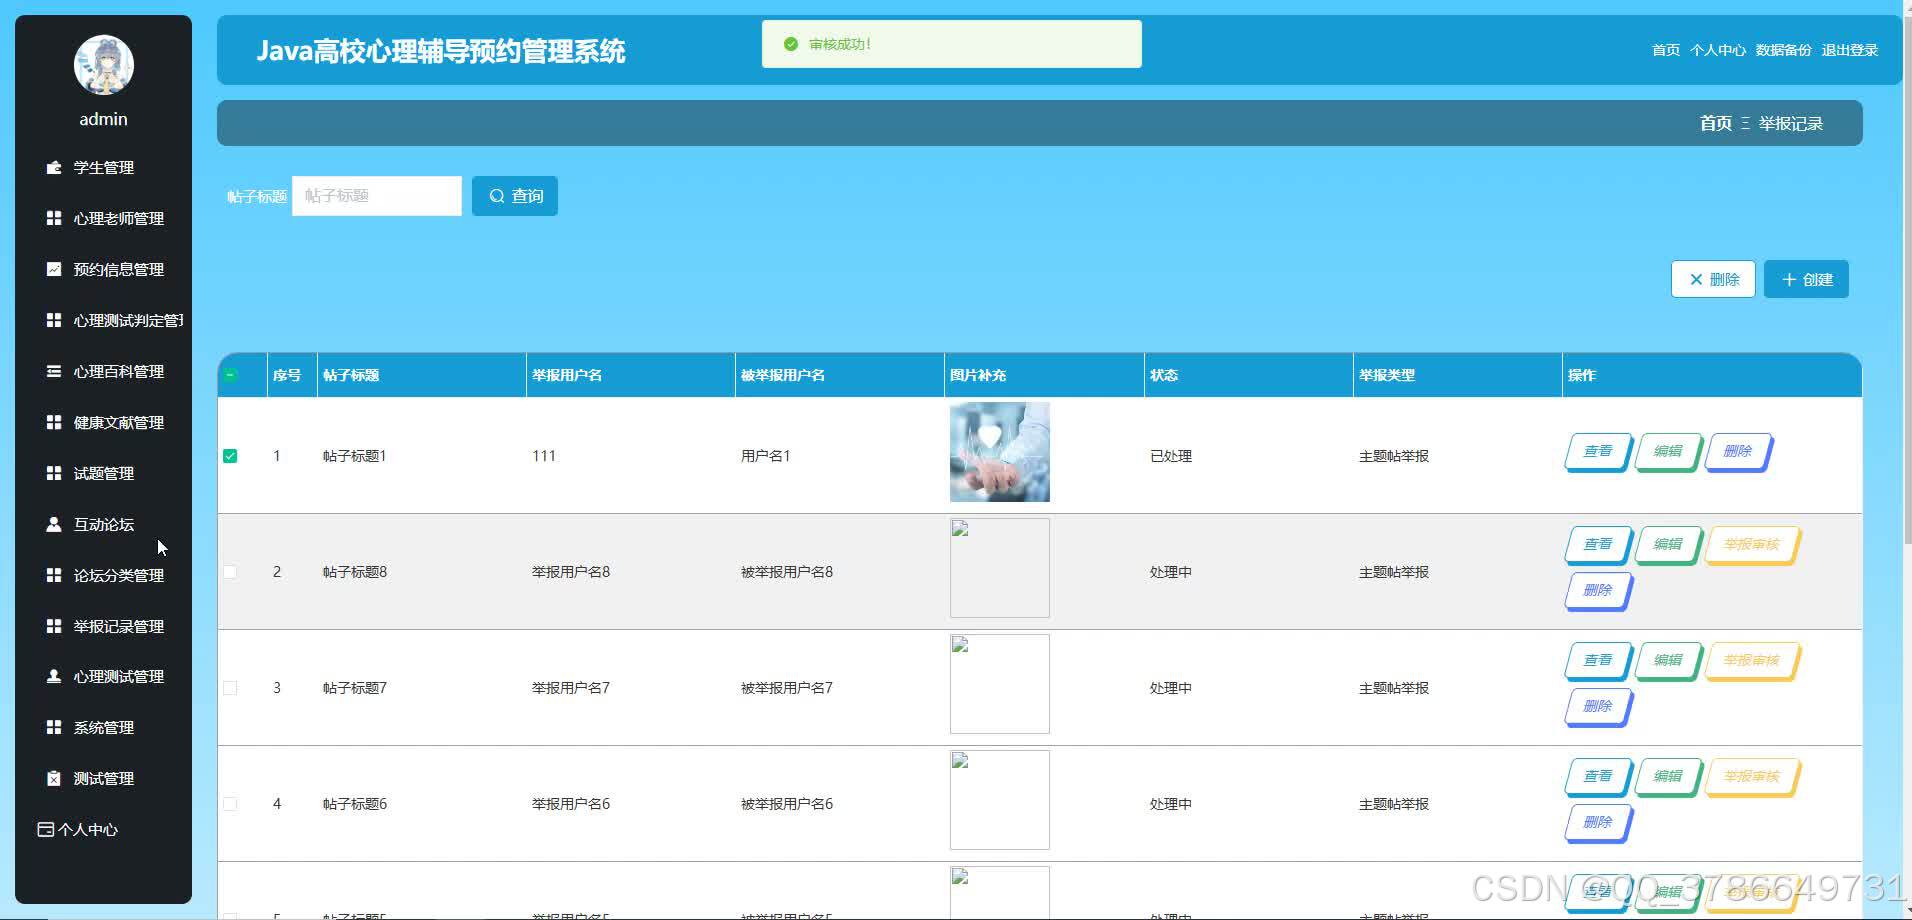Click 举报审核 for row 帖子标题6

point(1752,776)
